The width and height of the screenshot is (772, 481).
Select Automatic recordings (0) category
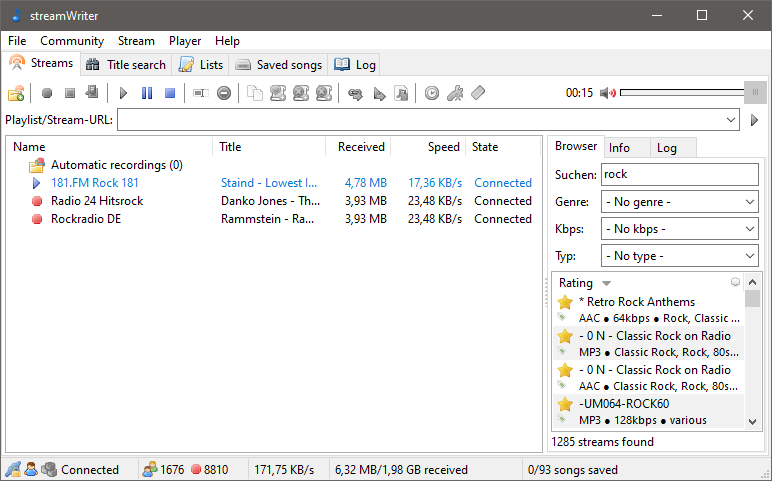117,165
